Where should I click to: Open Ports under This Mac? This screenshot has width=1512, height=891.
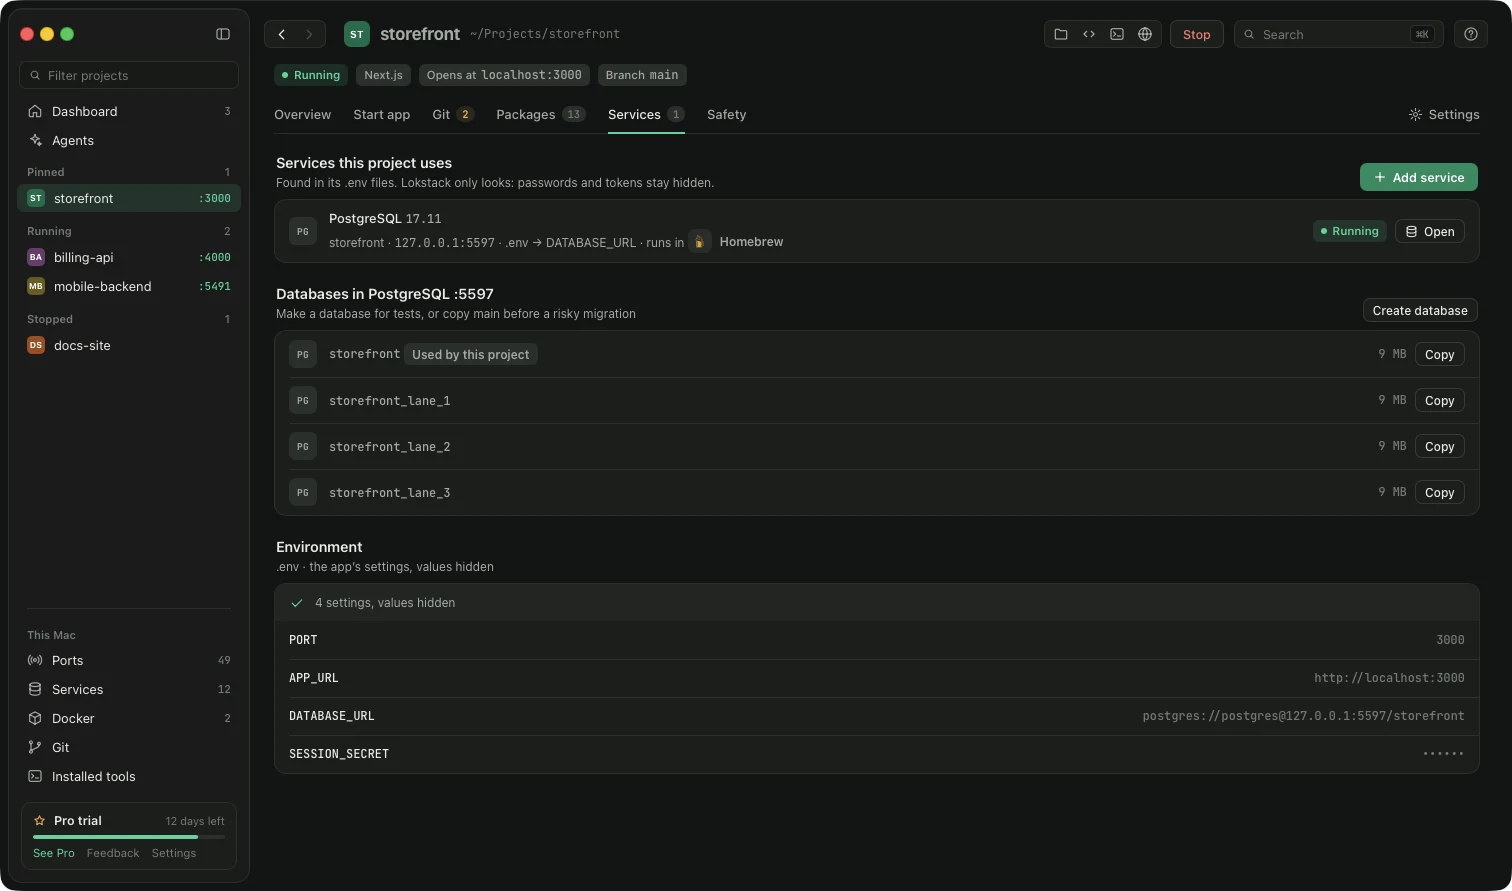pyautogui.click(x=129, y=660)
